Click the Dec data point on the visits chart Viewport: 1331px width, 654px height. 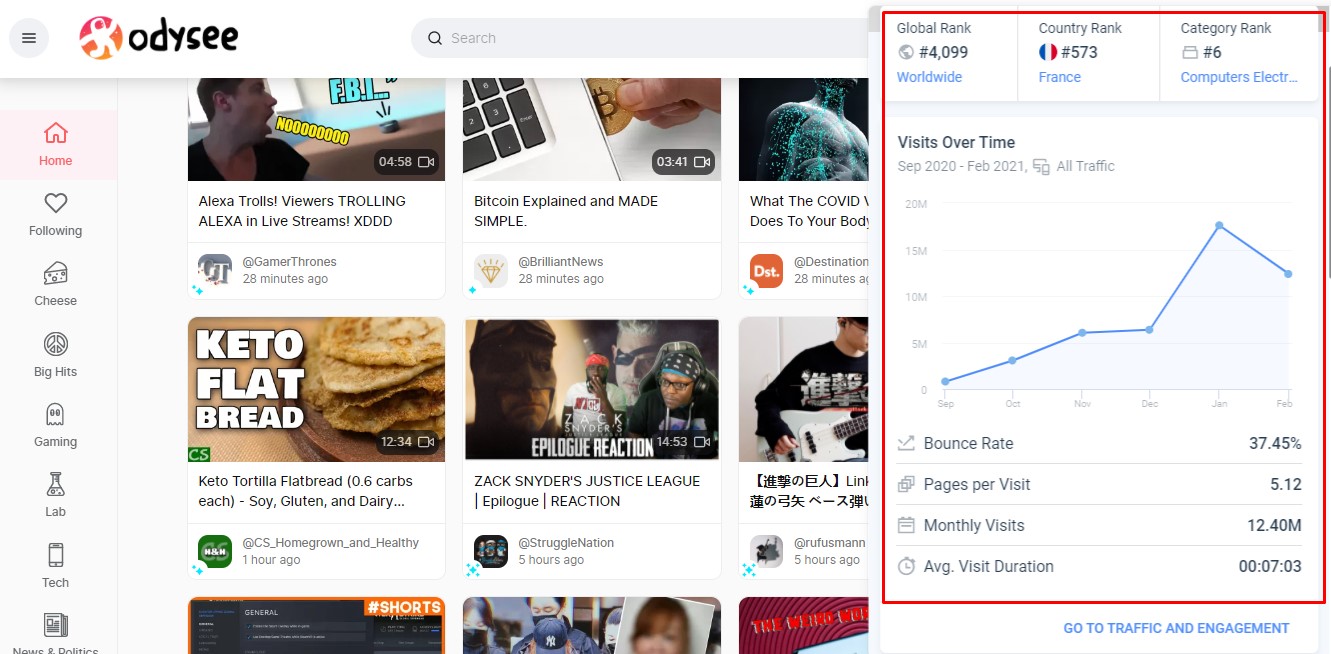(x=1150, y=329)
